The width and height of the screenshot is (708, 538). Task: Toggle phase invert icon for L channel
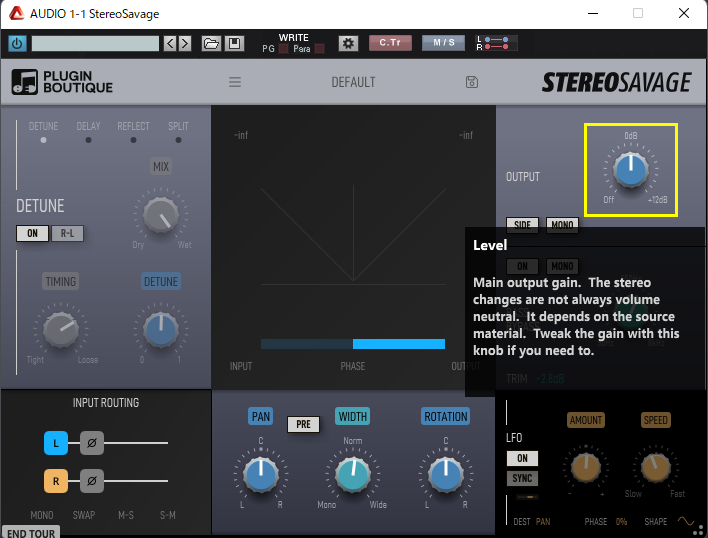coord(92,443)
